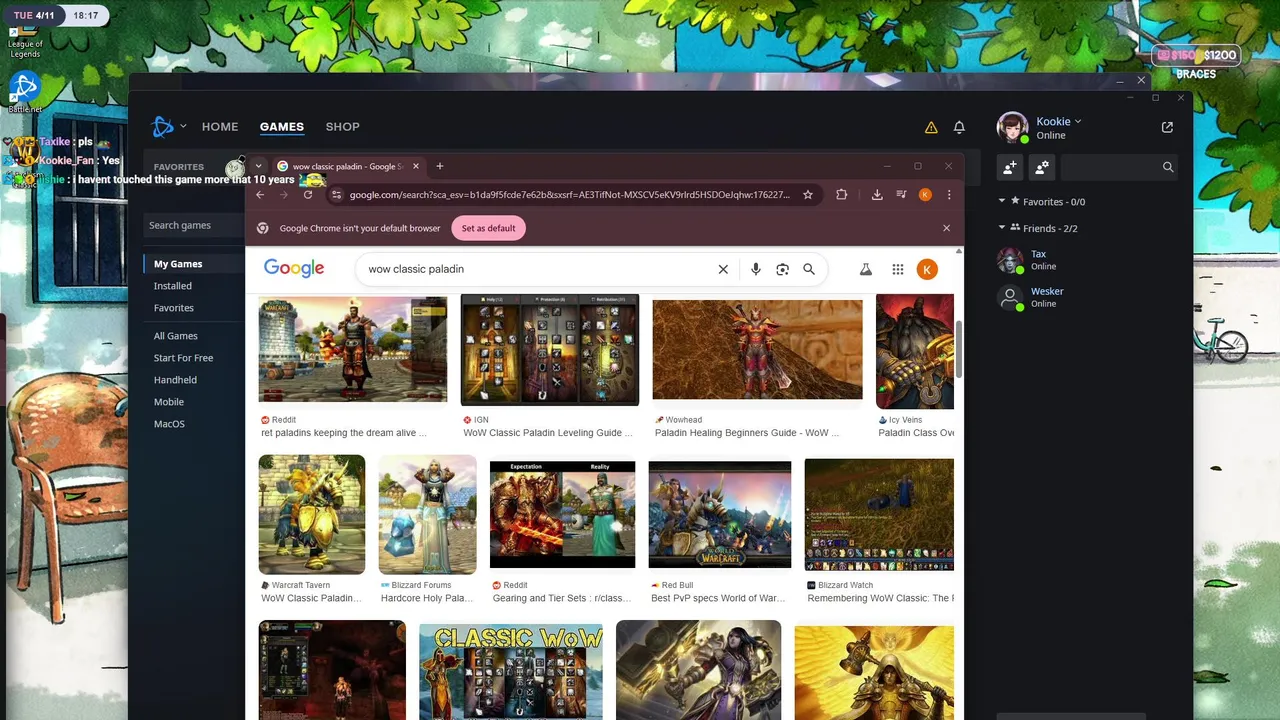Image resolution: width=1280 pixels, height=720 pixels.
Task: Open MacOS games category
Action: point(169,424)
